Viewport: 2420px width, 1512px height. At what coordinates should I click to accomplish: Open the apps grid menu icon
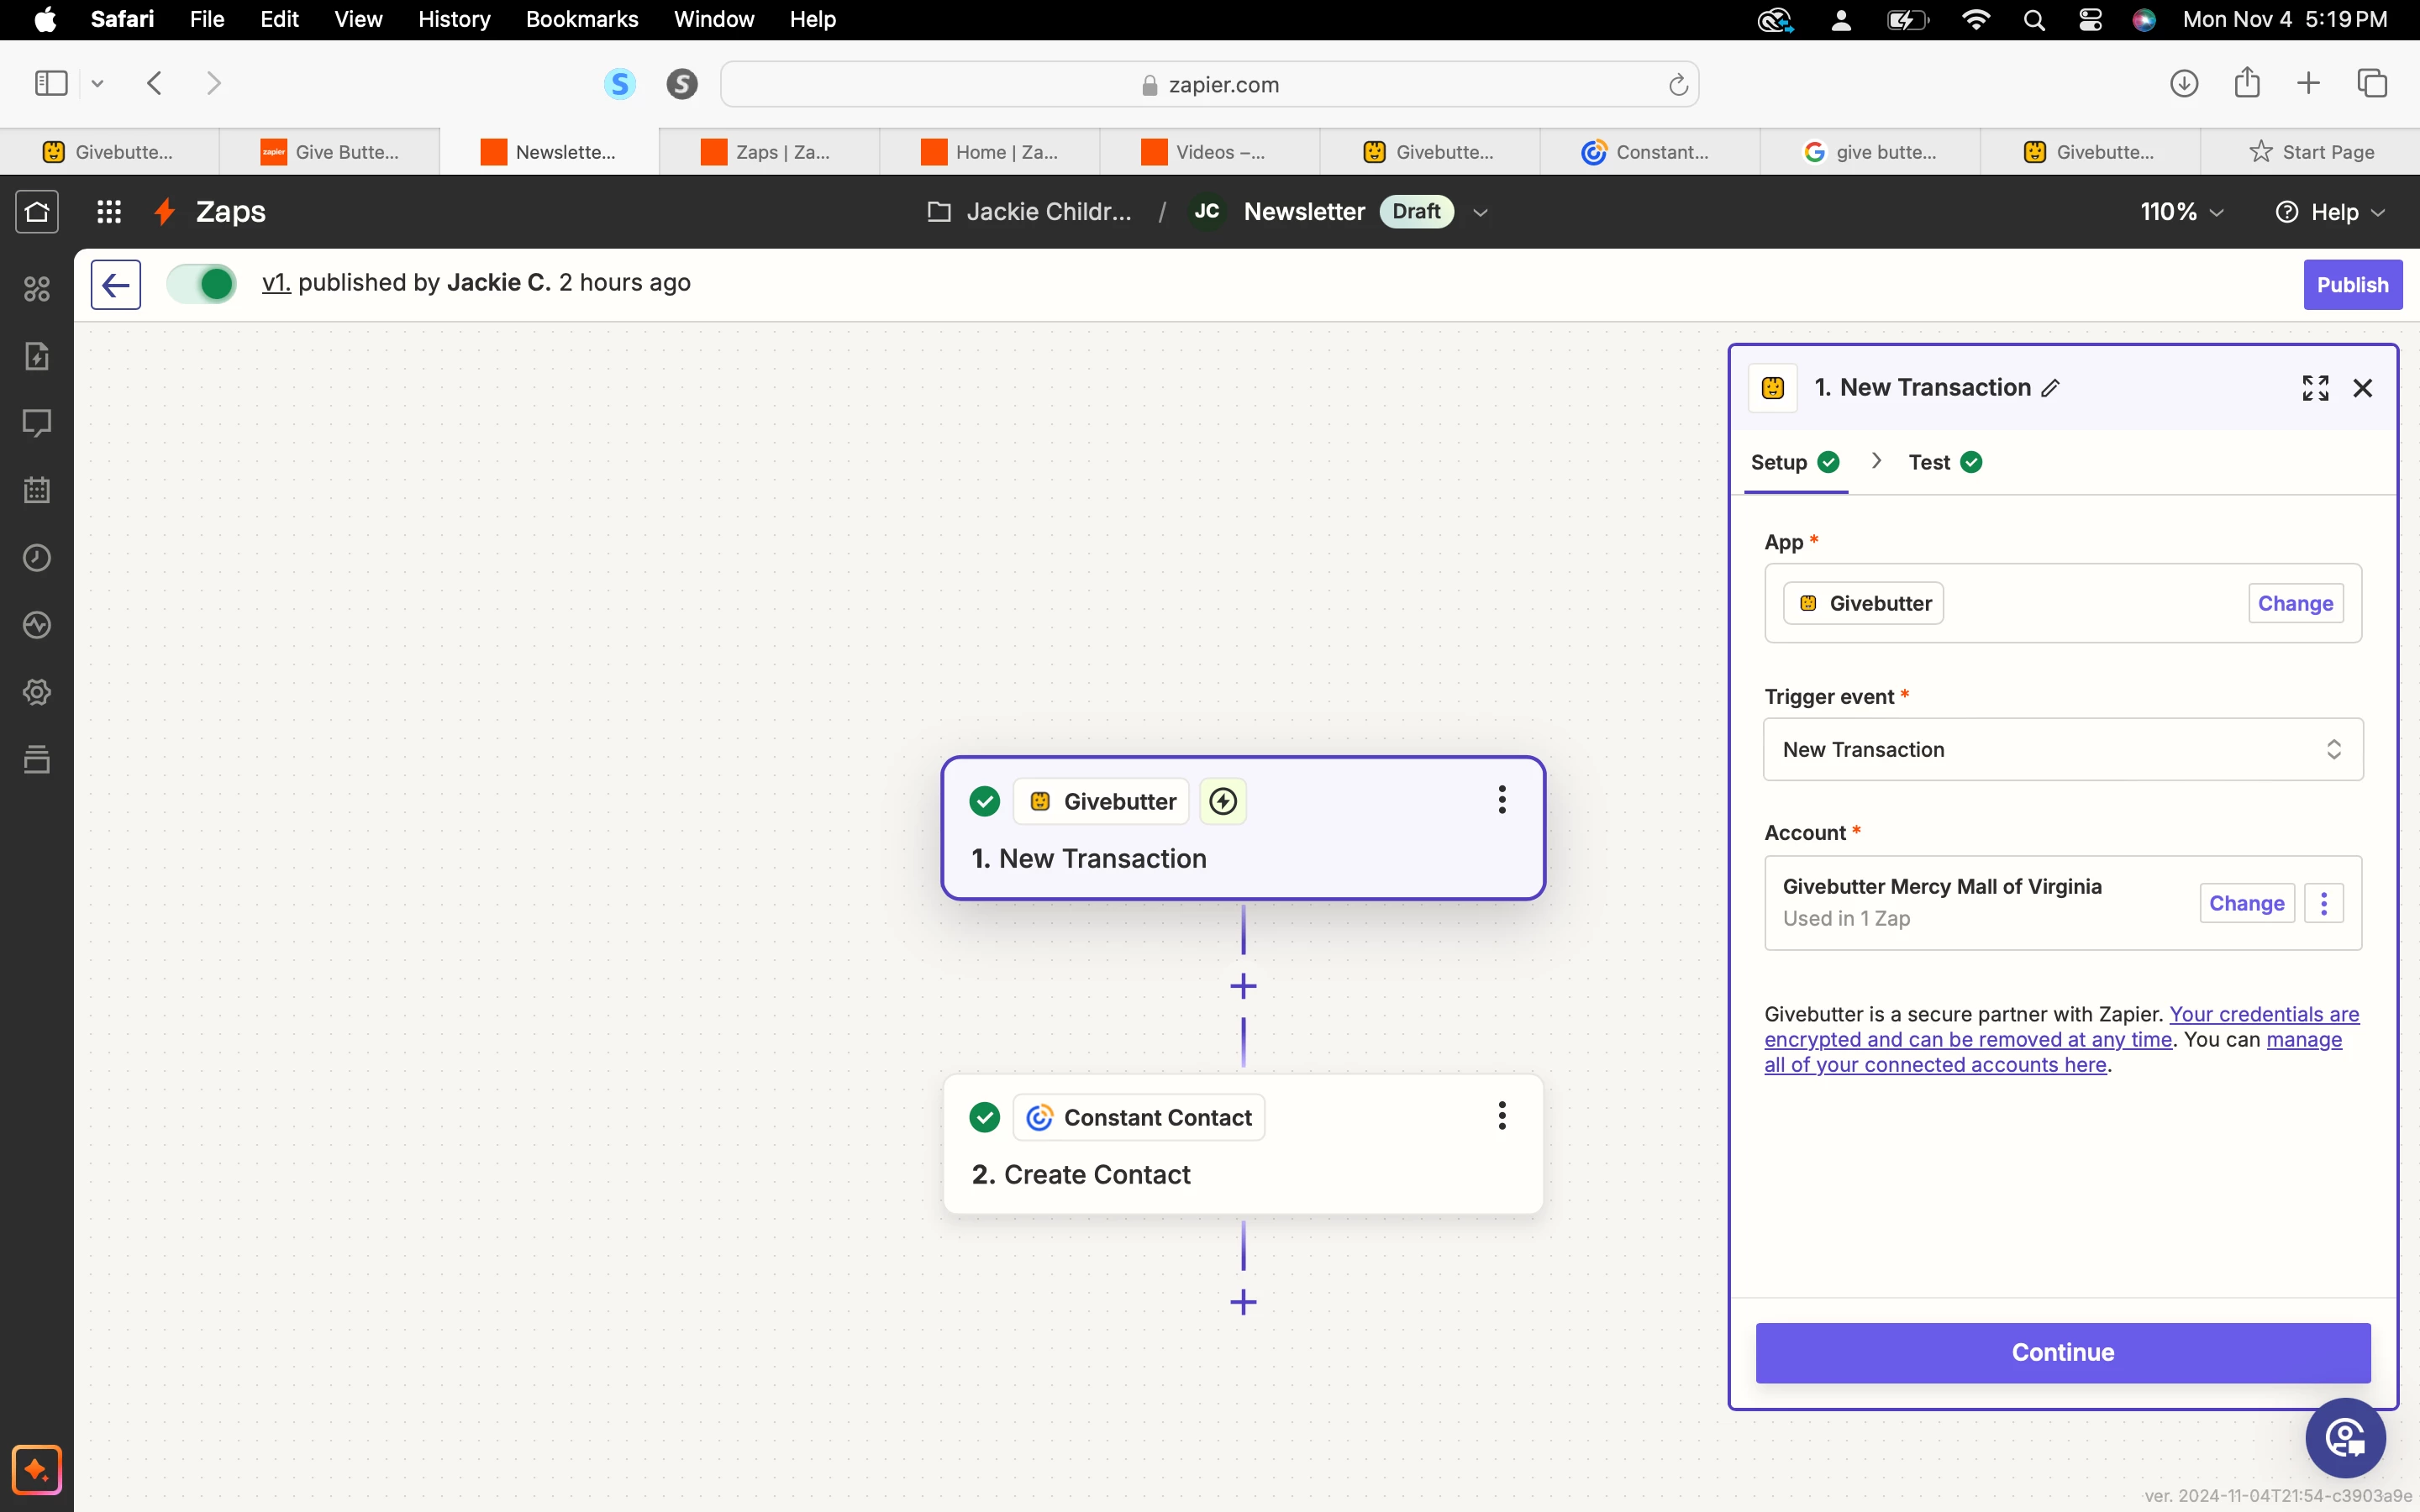pyautogui.click(x=109, y=212)
